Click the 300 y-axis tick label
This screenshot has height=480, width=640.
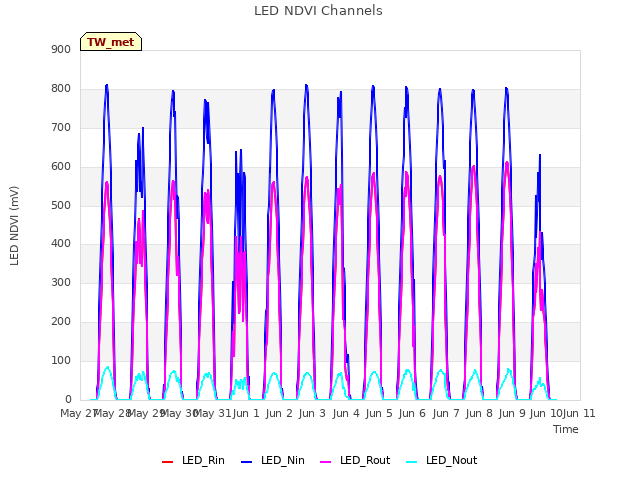(x=61, y=282)
